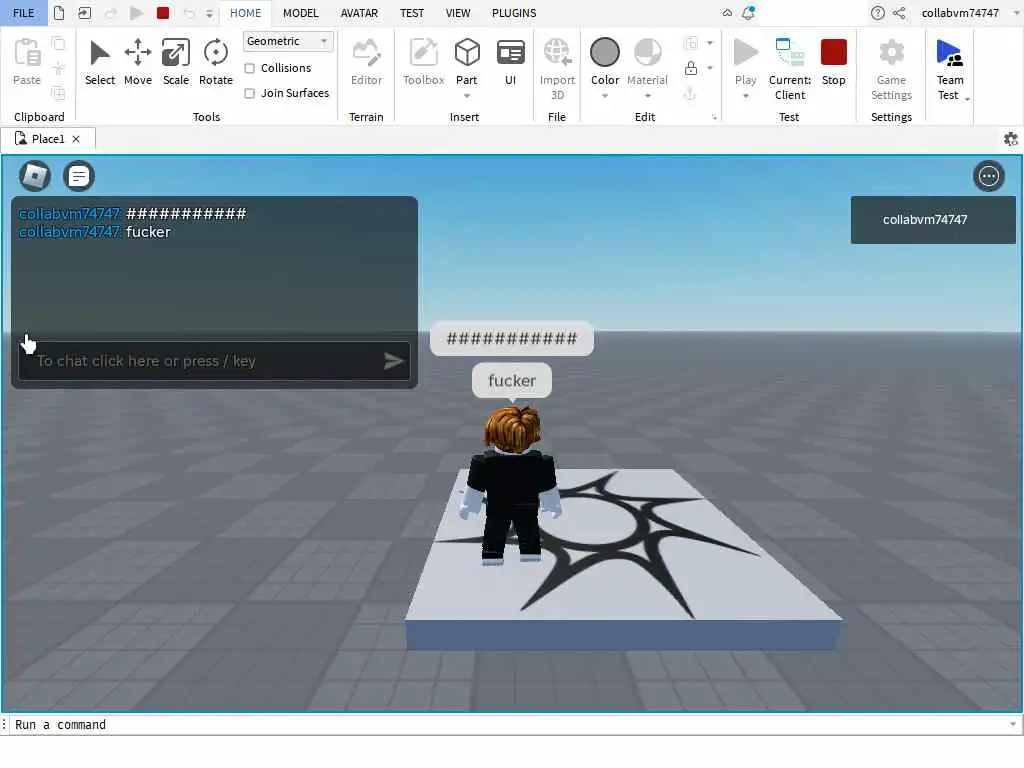Screen dimensions: 1024x768
Task: Switch to the TEST ribbon tab
Action: [x=411, y=12]
